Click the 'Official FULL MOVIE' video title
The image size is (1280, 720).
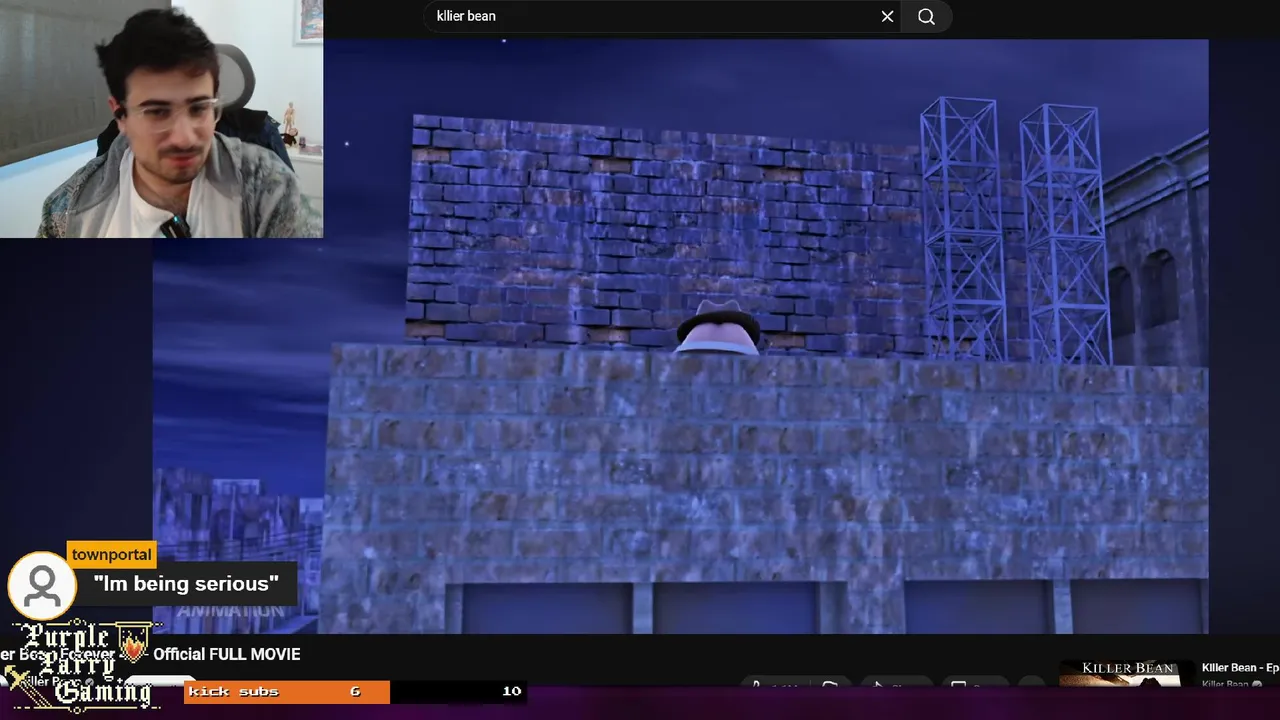(x=226, y=654)
